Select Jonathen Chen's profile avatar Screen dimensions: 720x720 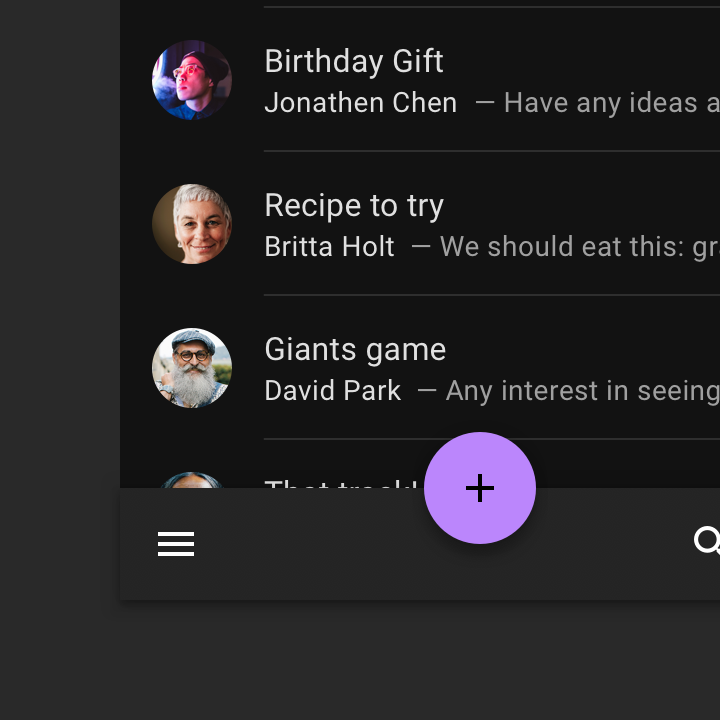[x=192, y=80]
